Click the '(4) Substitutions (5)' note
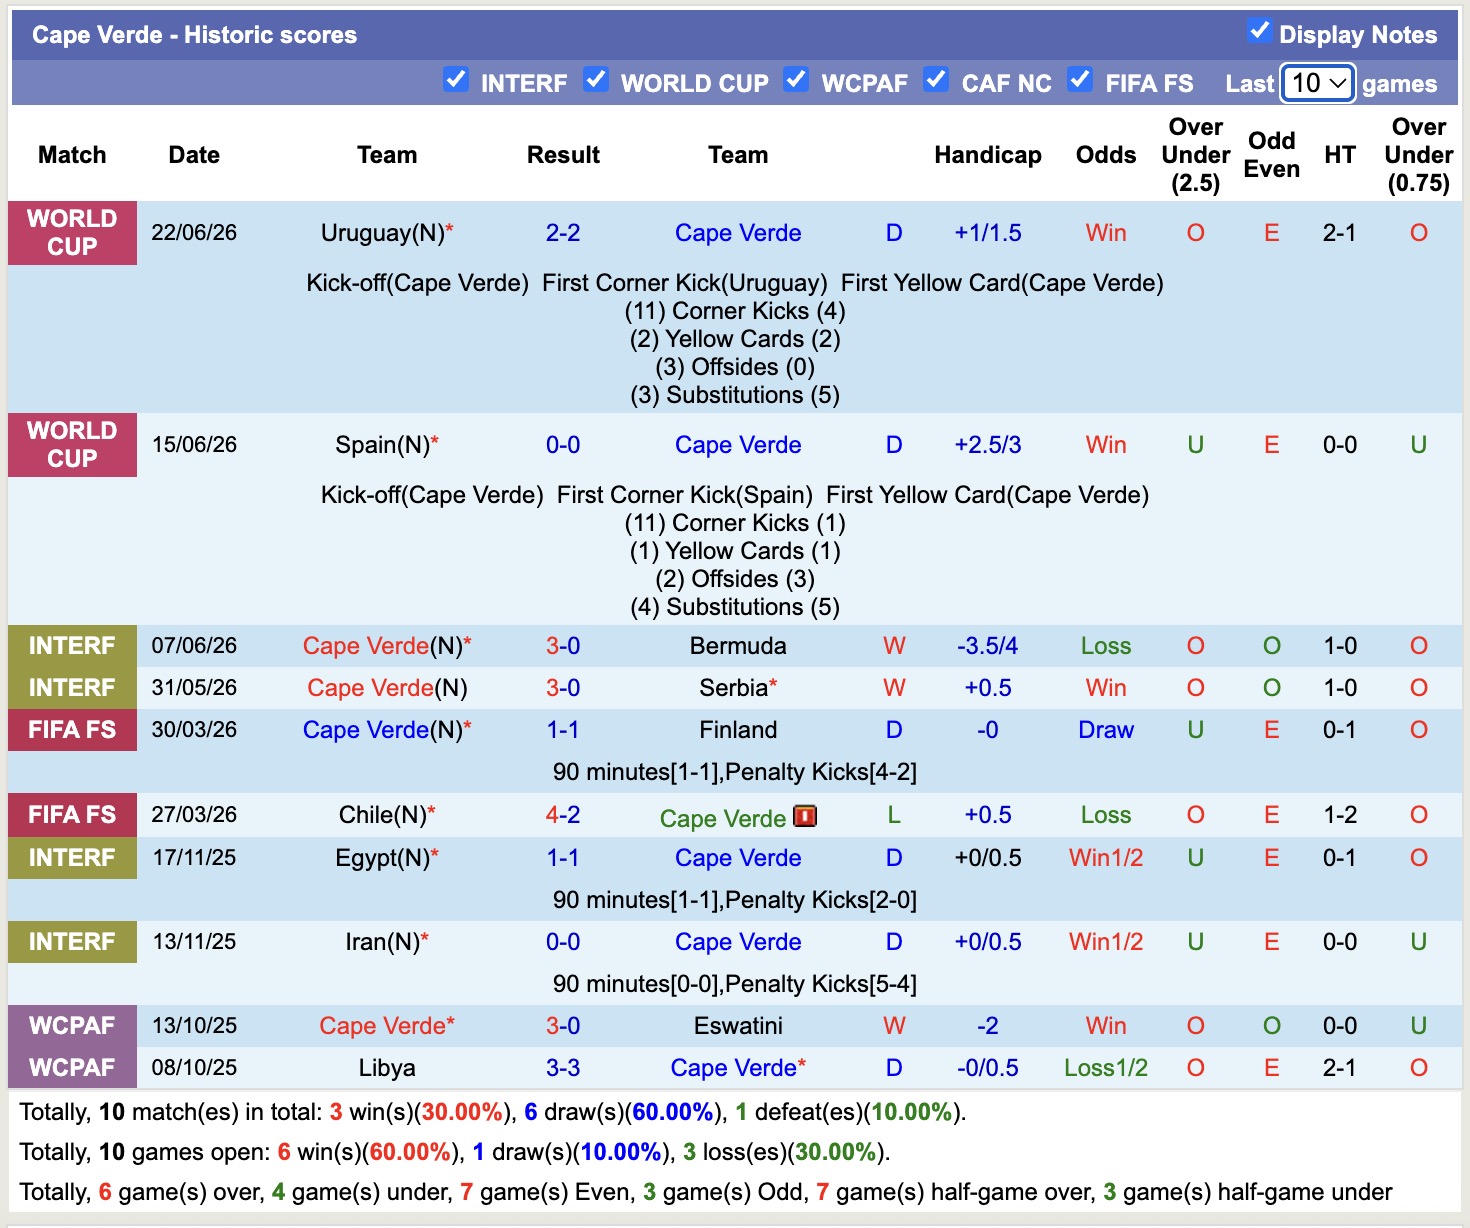1470x1228 pixels. pyautogui.click(x=735, y=607)
